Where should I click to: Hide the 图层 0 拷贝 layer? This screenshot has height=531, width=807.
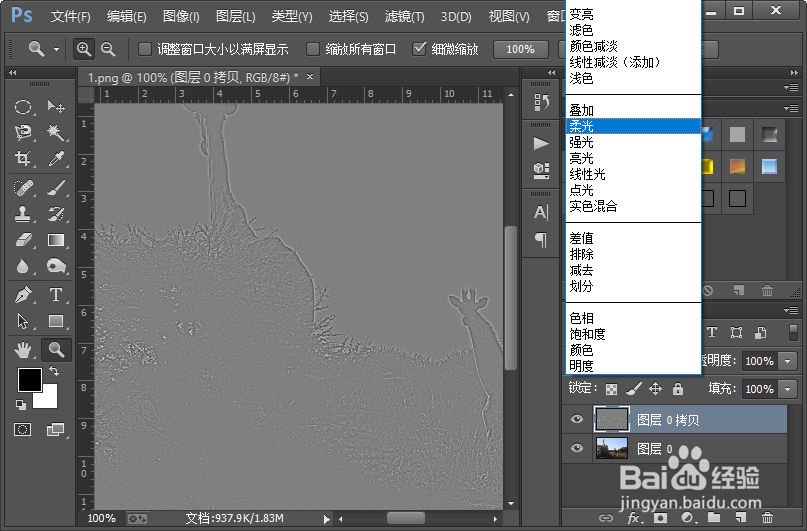577,419
